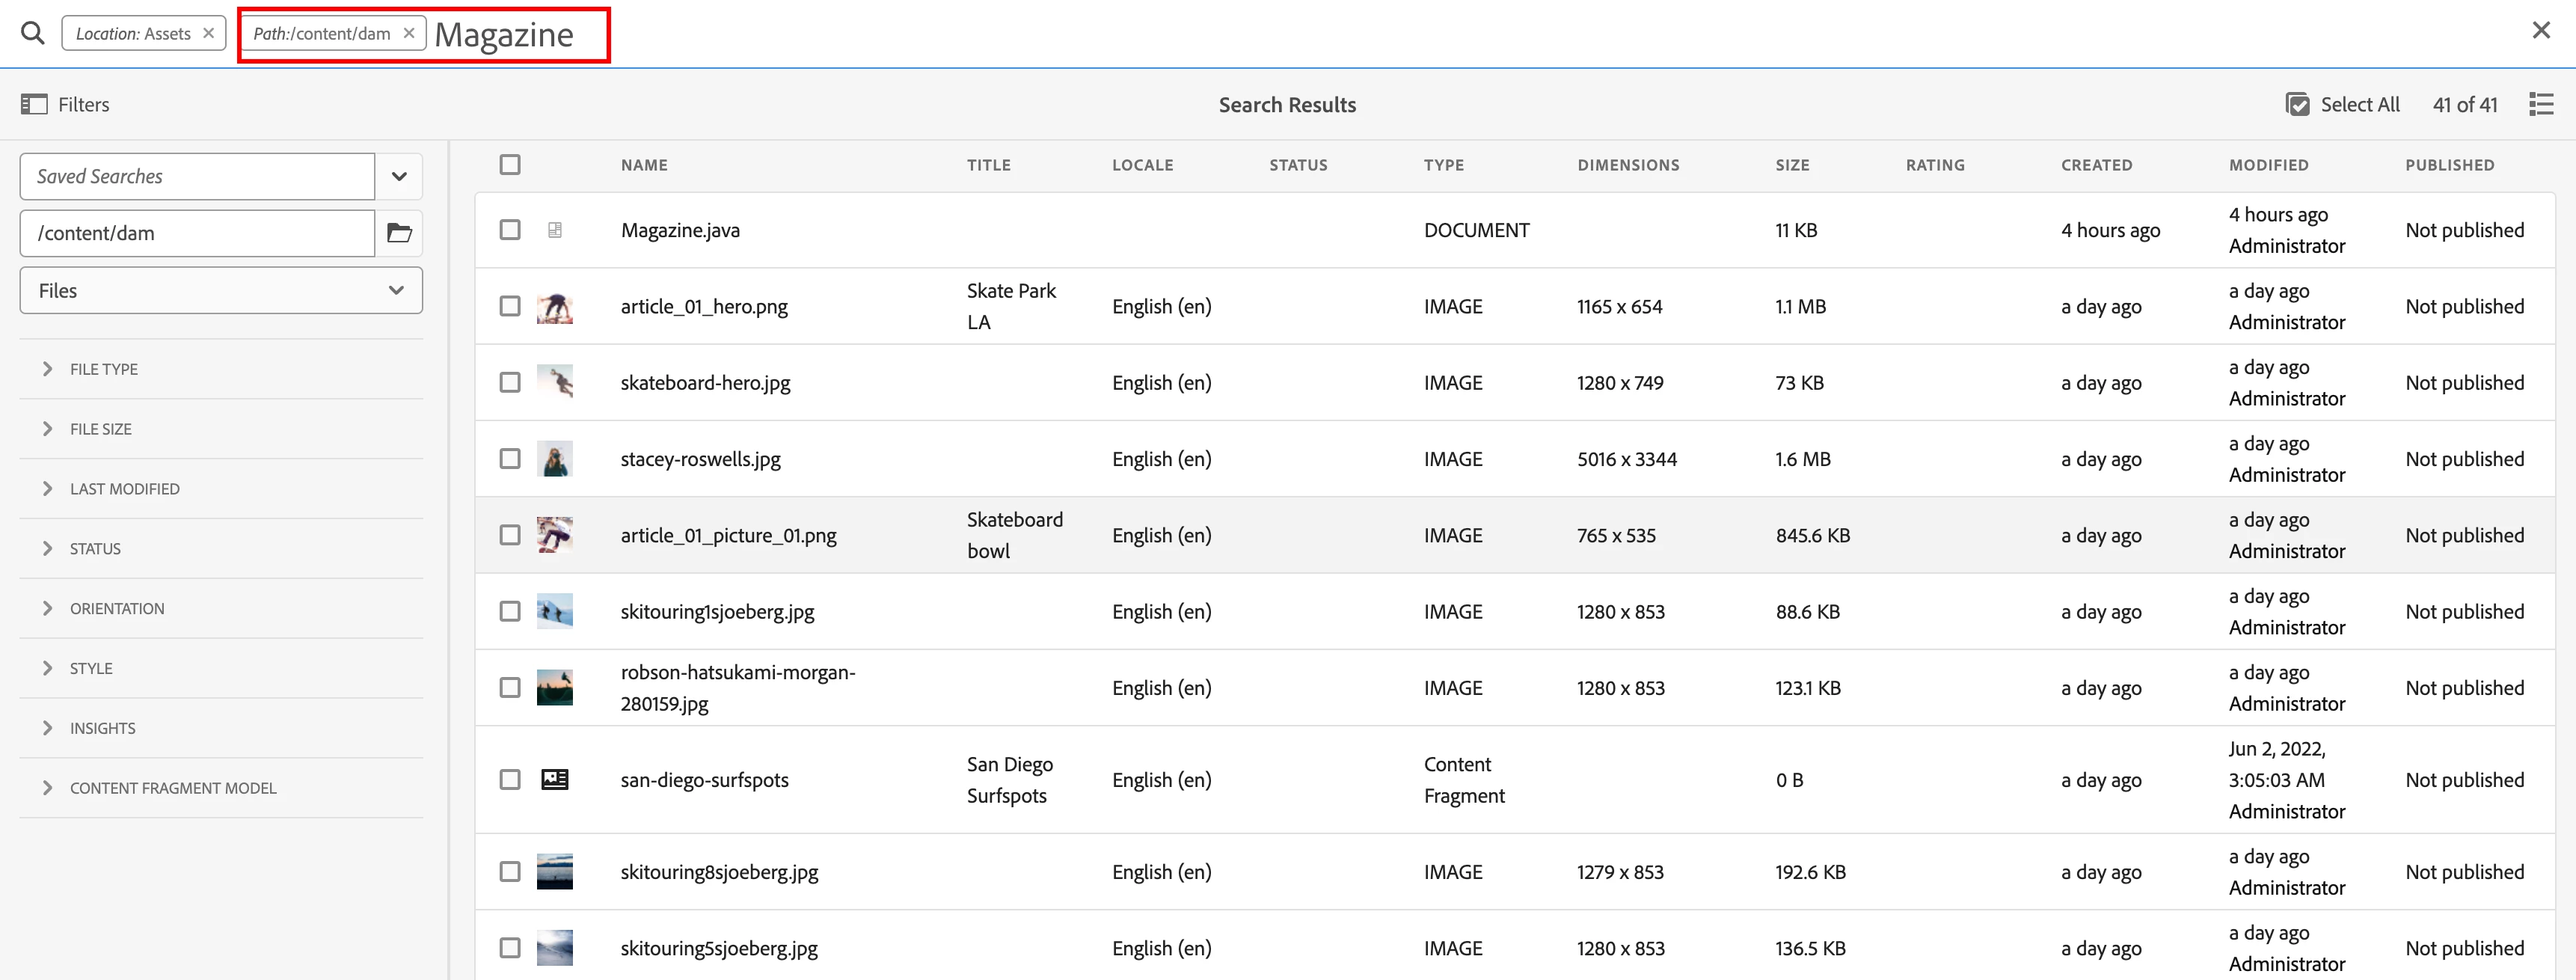Screen dimensions: 2576x980
Task: Select the skateboard-hero.jpg checkbox
Action: (510, 382)
